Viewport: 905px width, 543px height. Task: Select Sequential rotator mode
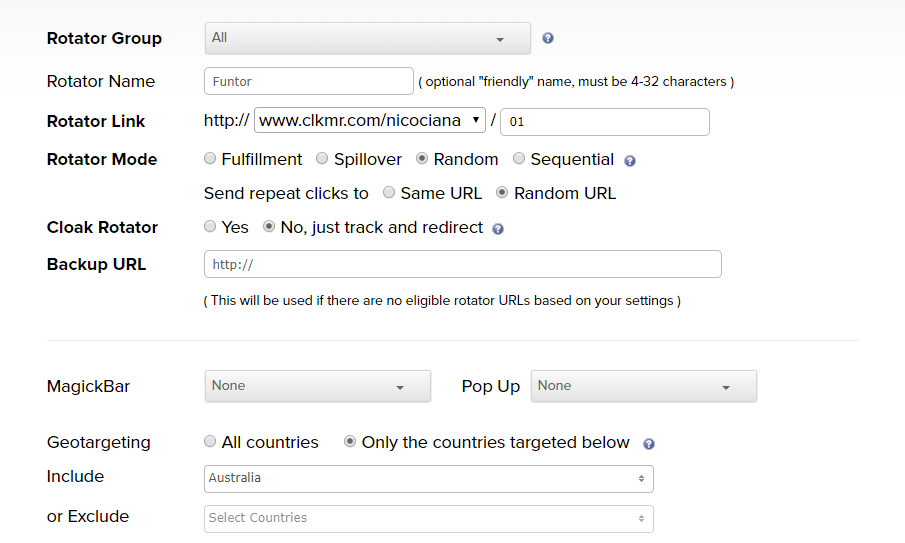point(519,159)
